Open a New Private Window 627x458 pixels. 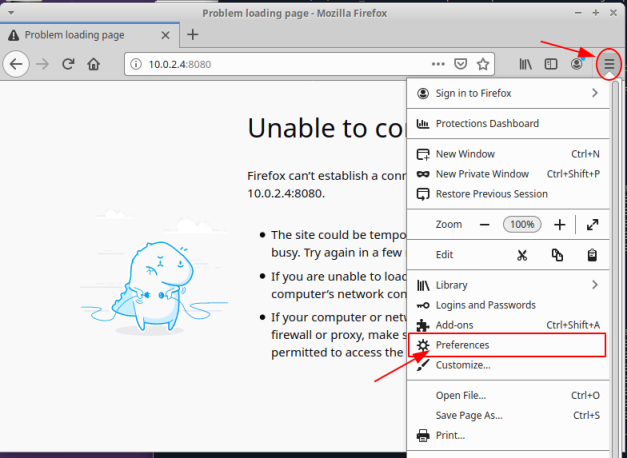(x=508, y=174)
